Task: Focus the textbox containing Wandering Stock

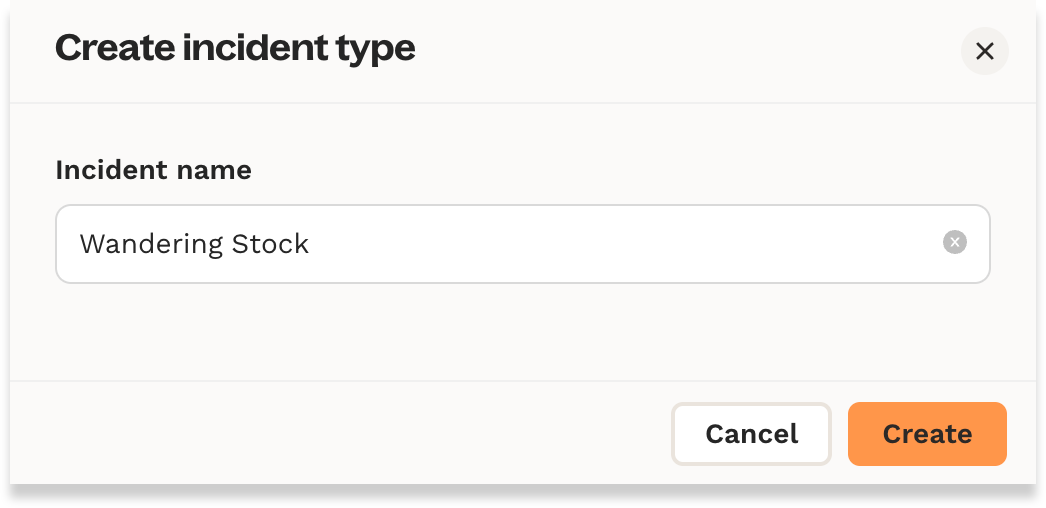Action: click(500, 244)
